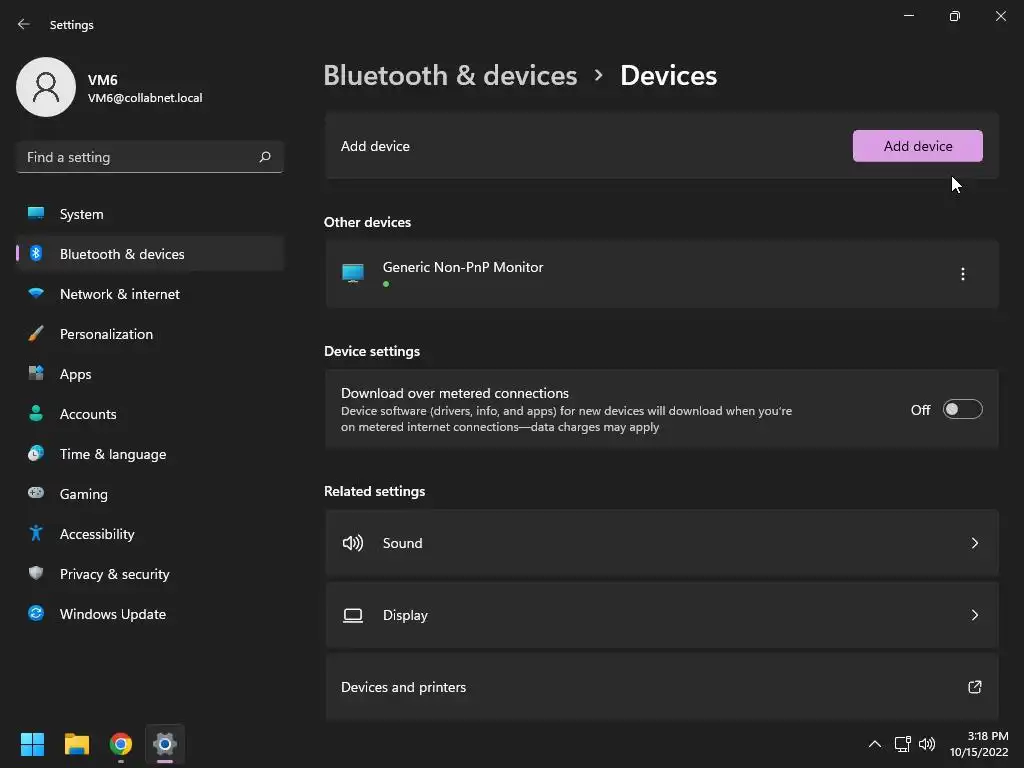Select the Personalization paintbrush icon
Image resolution: width=1024 pixels, height=768 pixels.
[36, 334]
